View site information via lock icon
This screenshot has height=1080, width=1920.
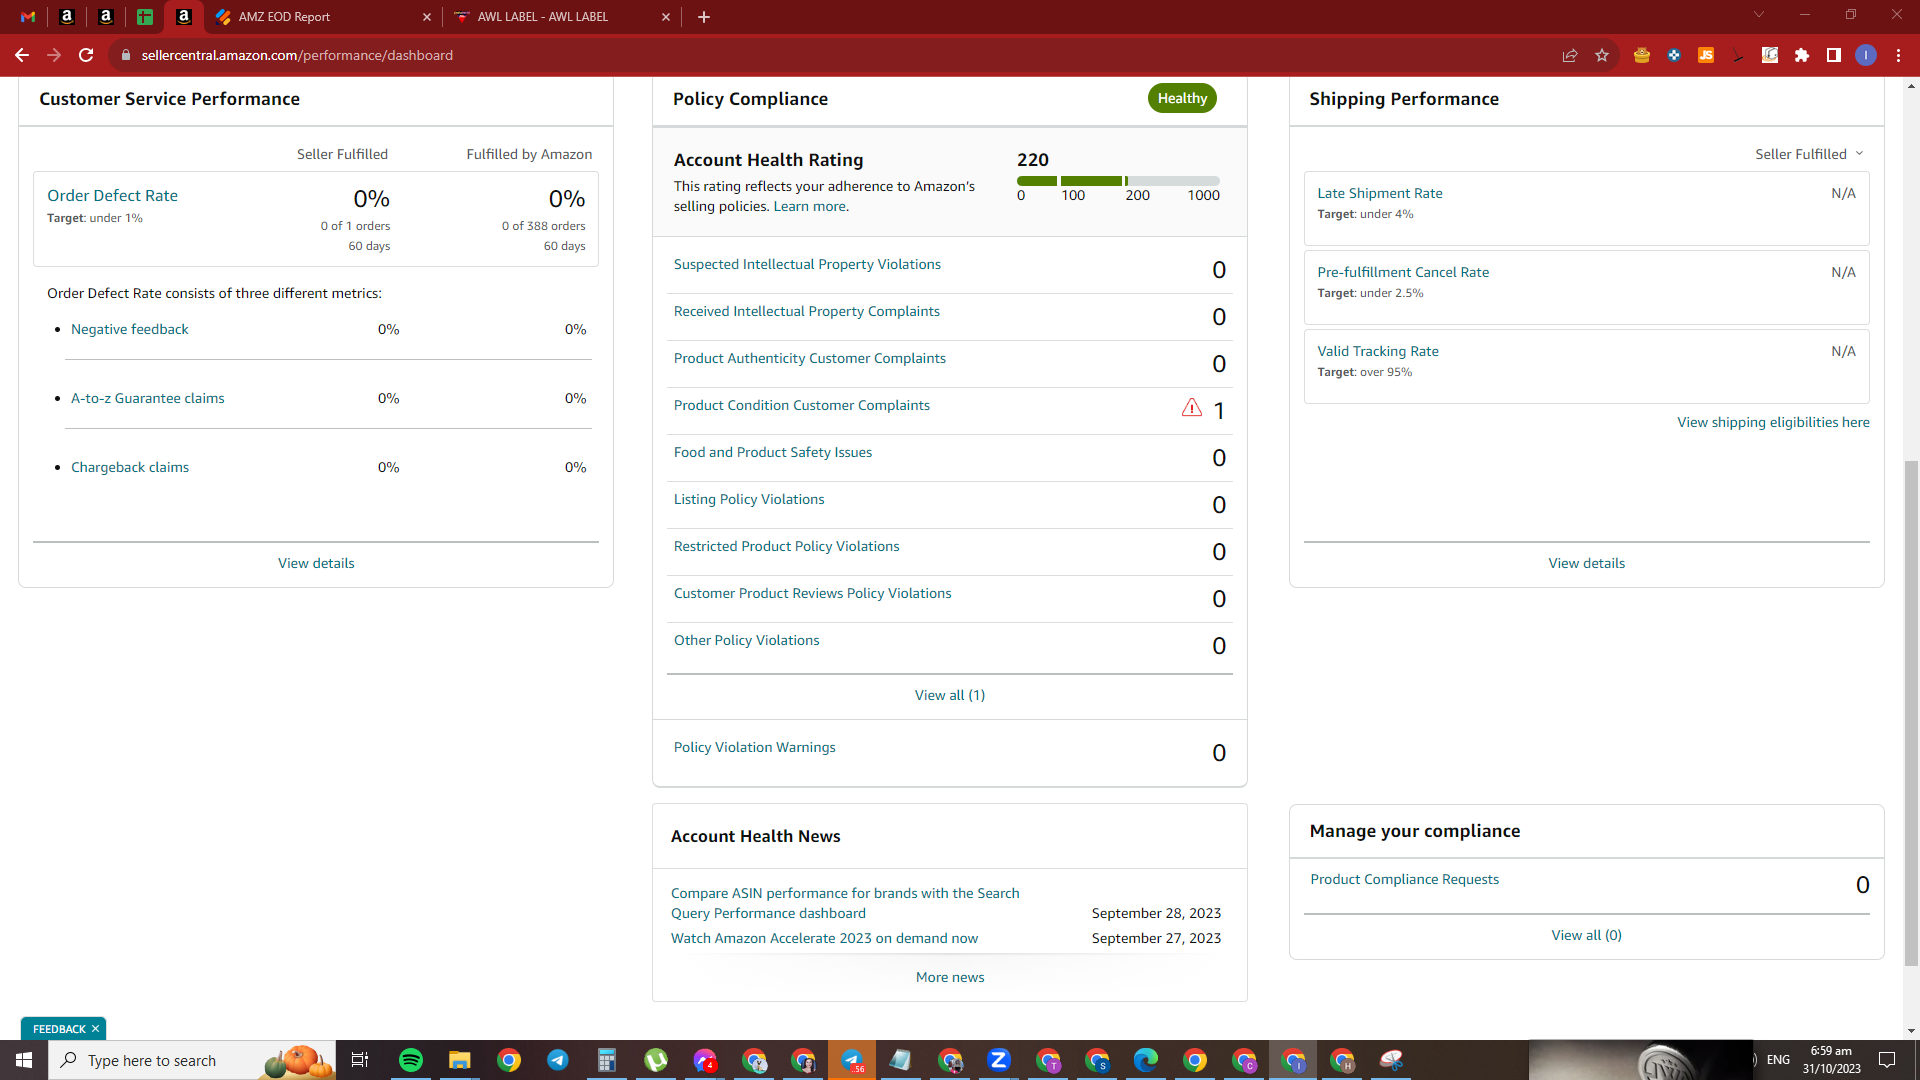126,55
